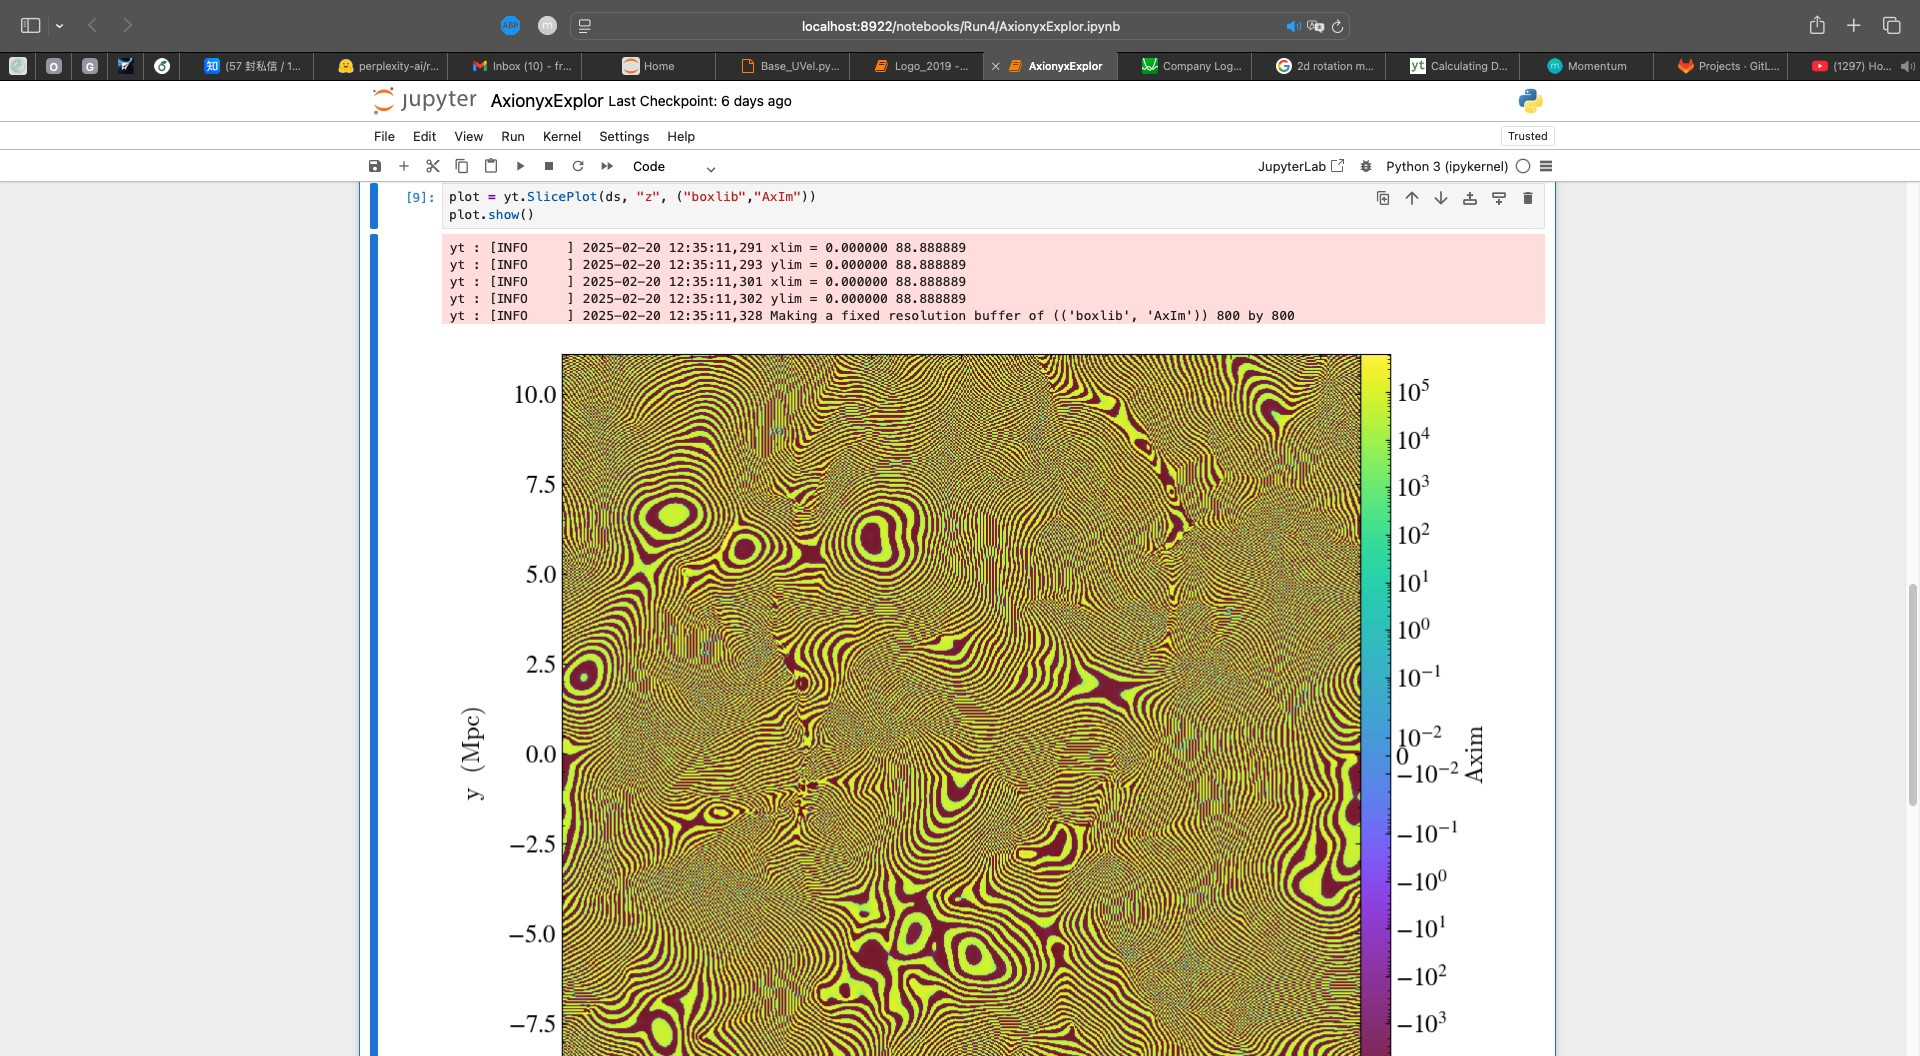This screenshot has width=1920, height=1056.
Task: Open the cell type dropdown showing Code
Action: pyautogui.click(x=674, y=167)
